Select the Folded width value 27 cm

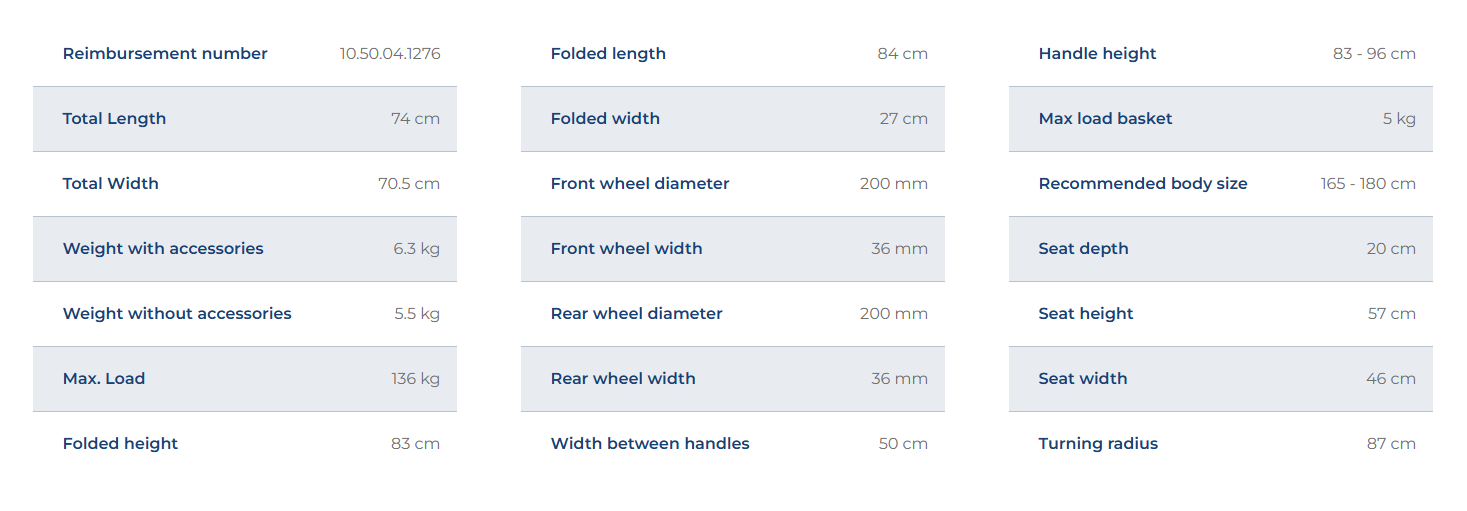904,119
